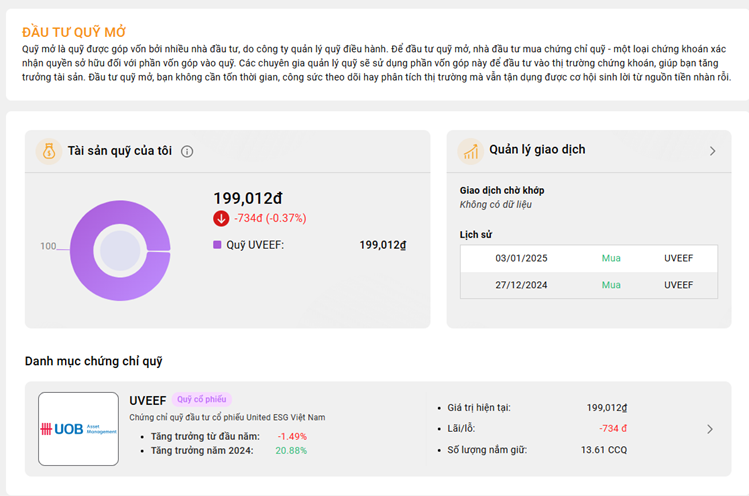The image size is (749, 496).
Task: Click the red down-arrow loss indicator icon
Action: pos(221,218)
